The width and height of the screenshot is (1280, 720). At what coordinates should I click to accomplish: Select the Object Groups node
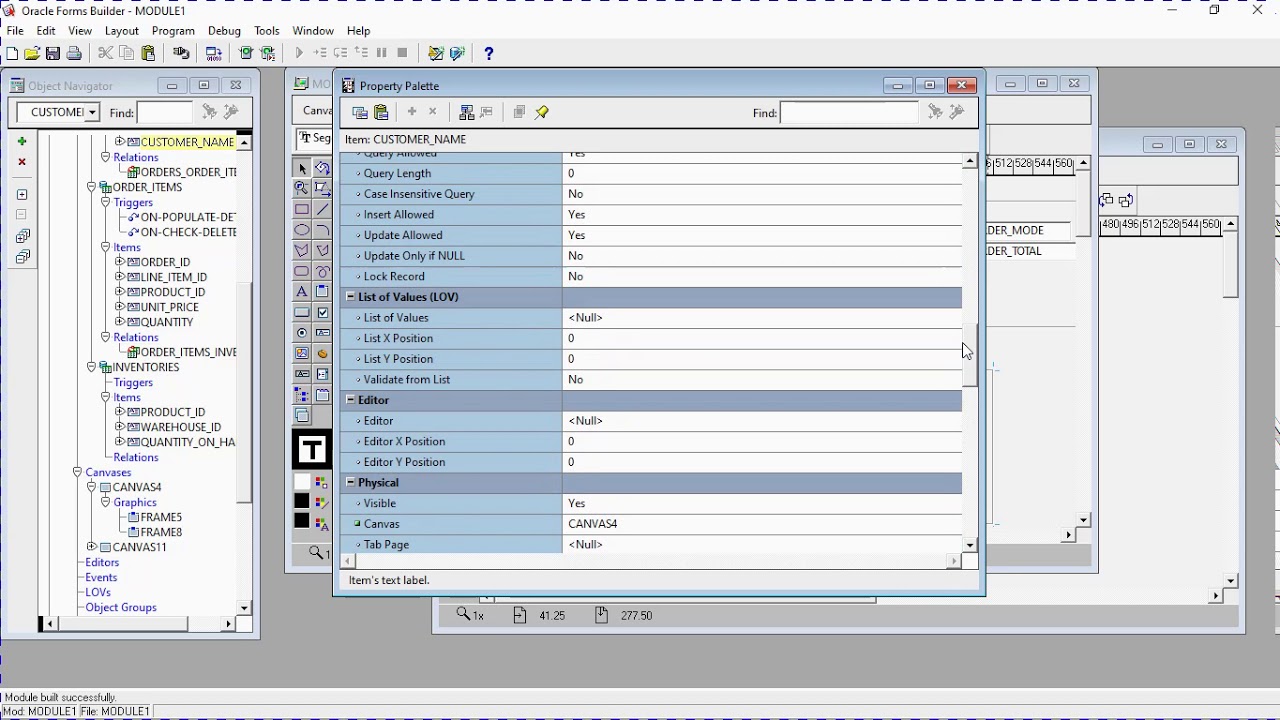pyautogui.click(x=121, y=607)
